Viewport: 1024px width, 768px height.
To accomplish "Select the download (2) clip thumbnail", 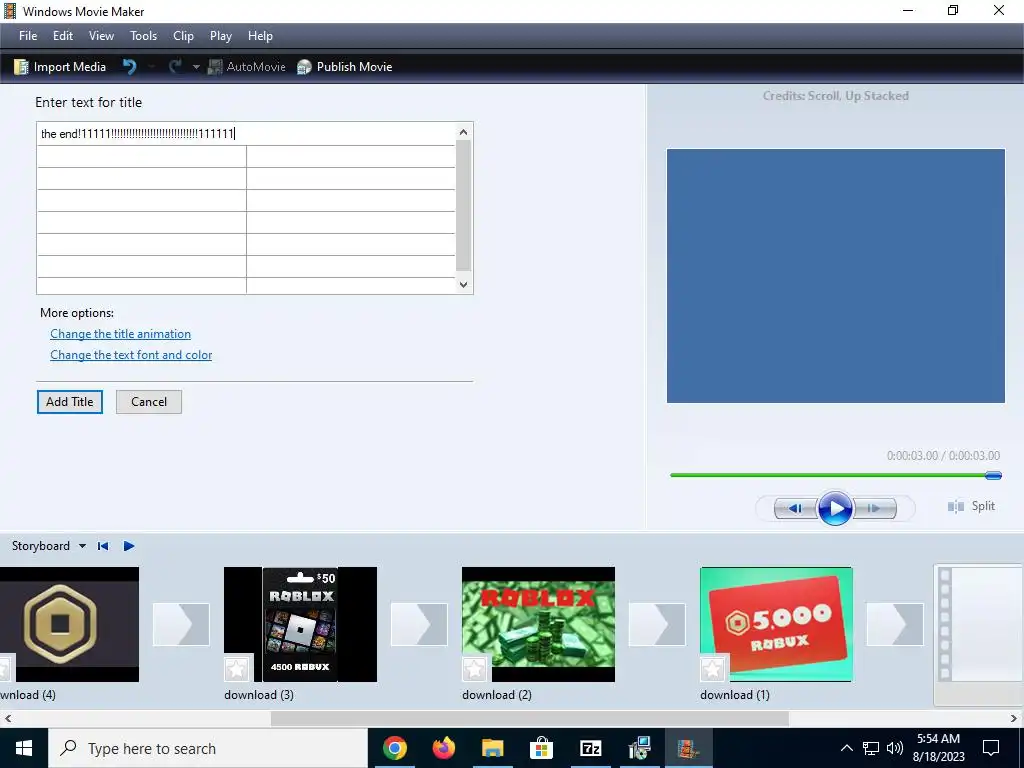I will click(538, 624).
